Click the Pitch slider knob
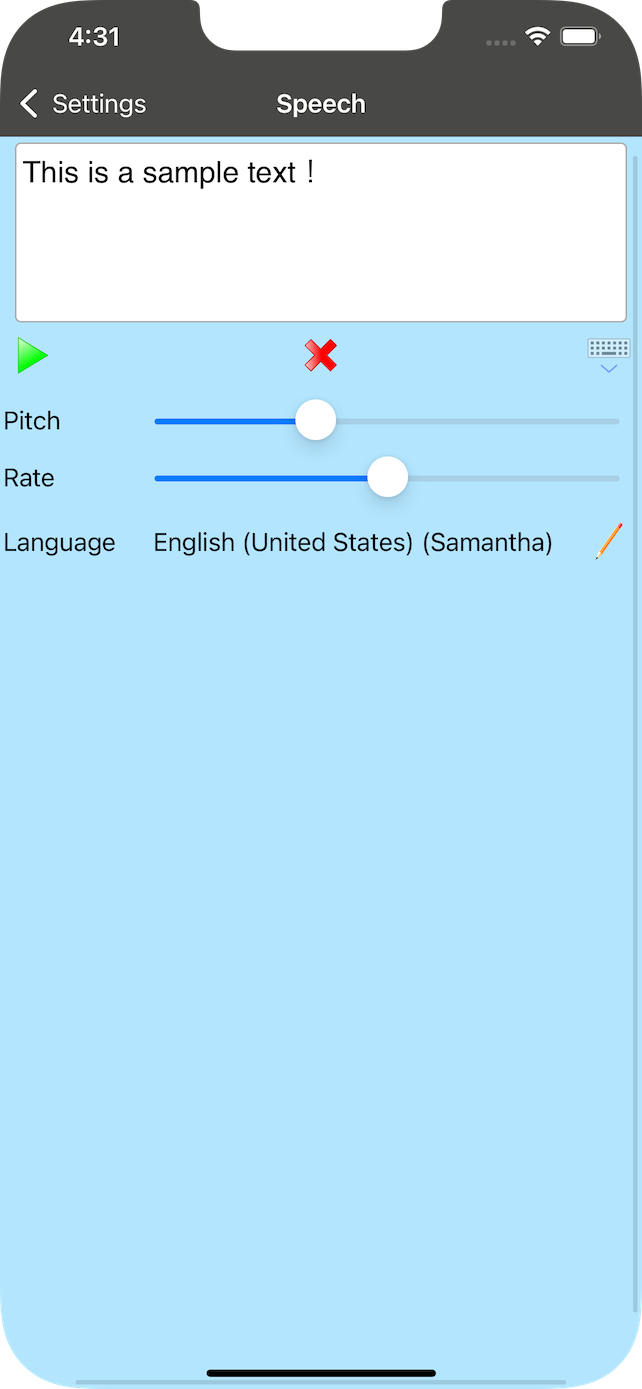 [x=316, y=420]
